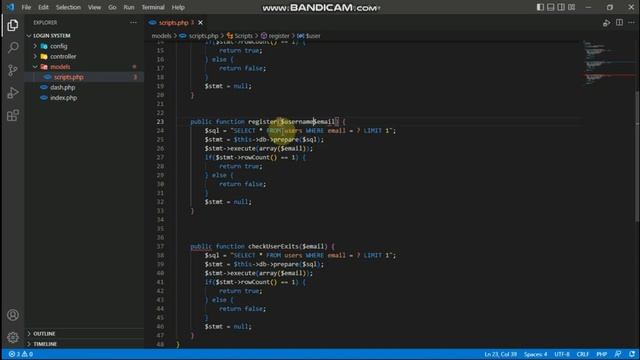Click the editor vertical scrollbar

click(x=637, y=157)
